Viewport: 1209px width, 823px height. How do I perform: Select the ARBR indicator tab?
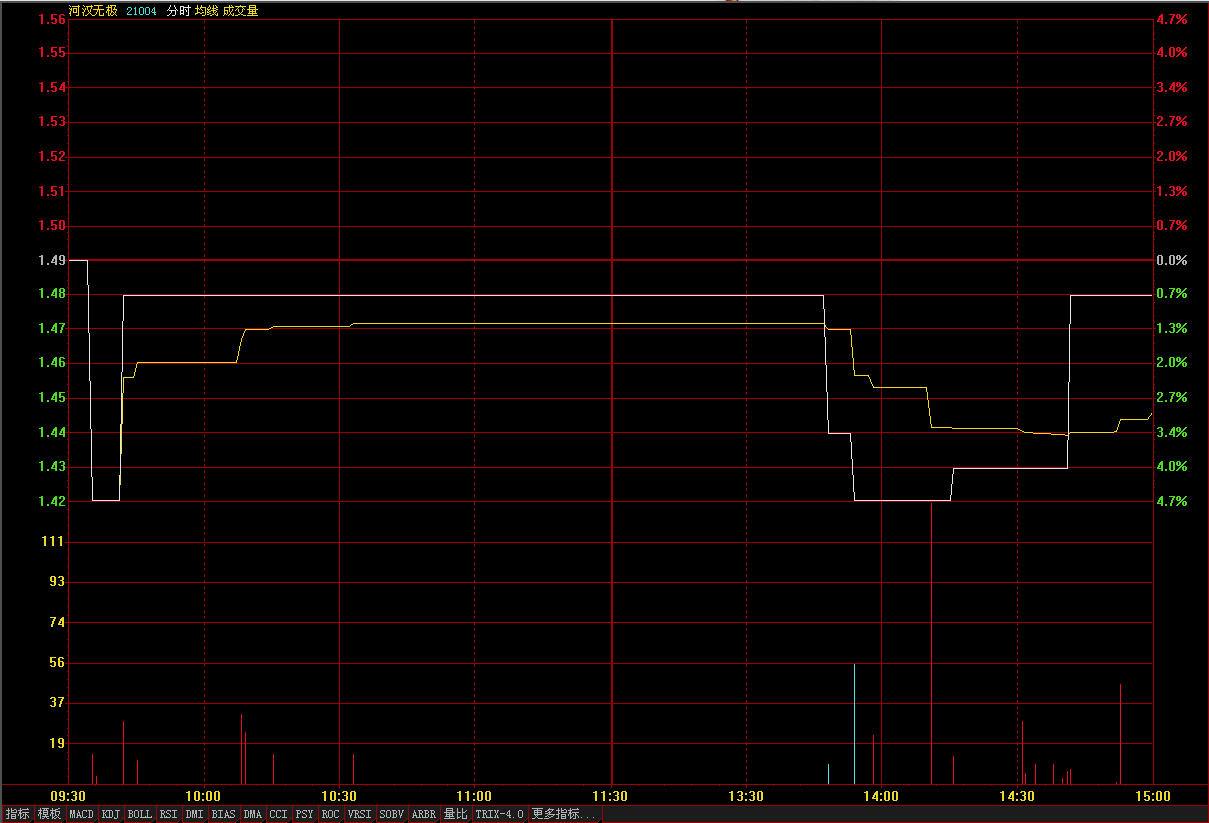[x=424, y=814]
